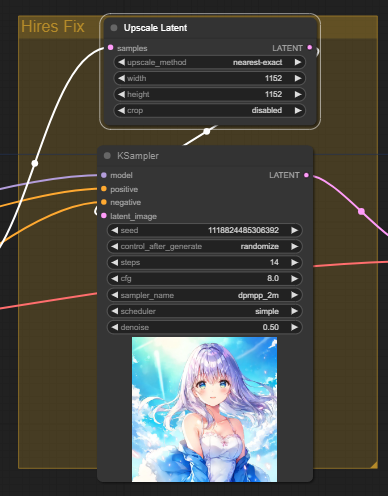Click the model input socket on KSampler

click(x=104, y=175)
